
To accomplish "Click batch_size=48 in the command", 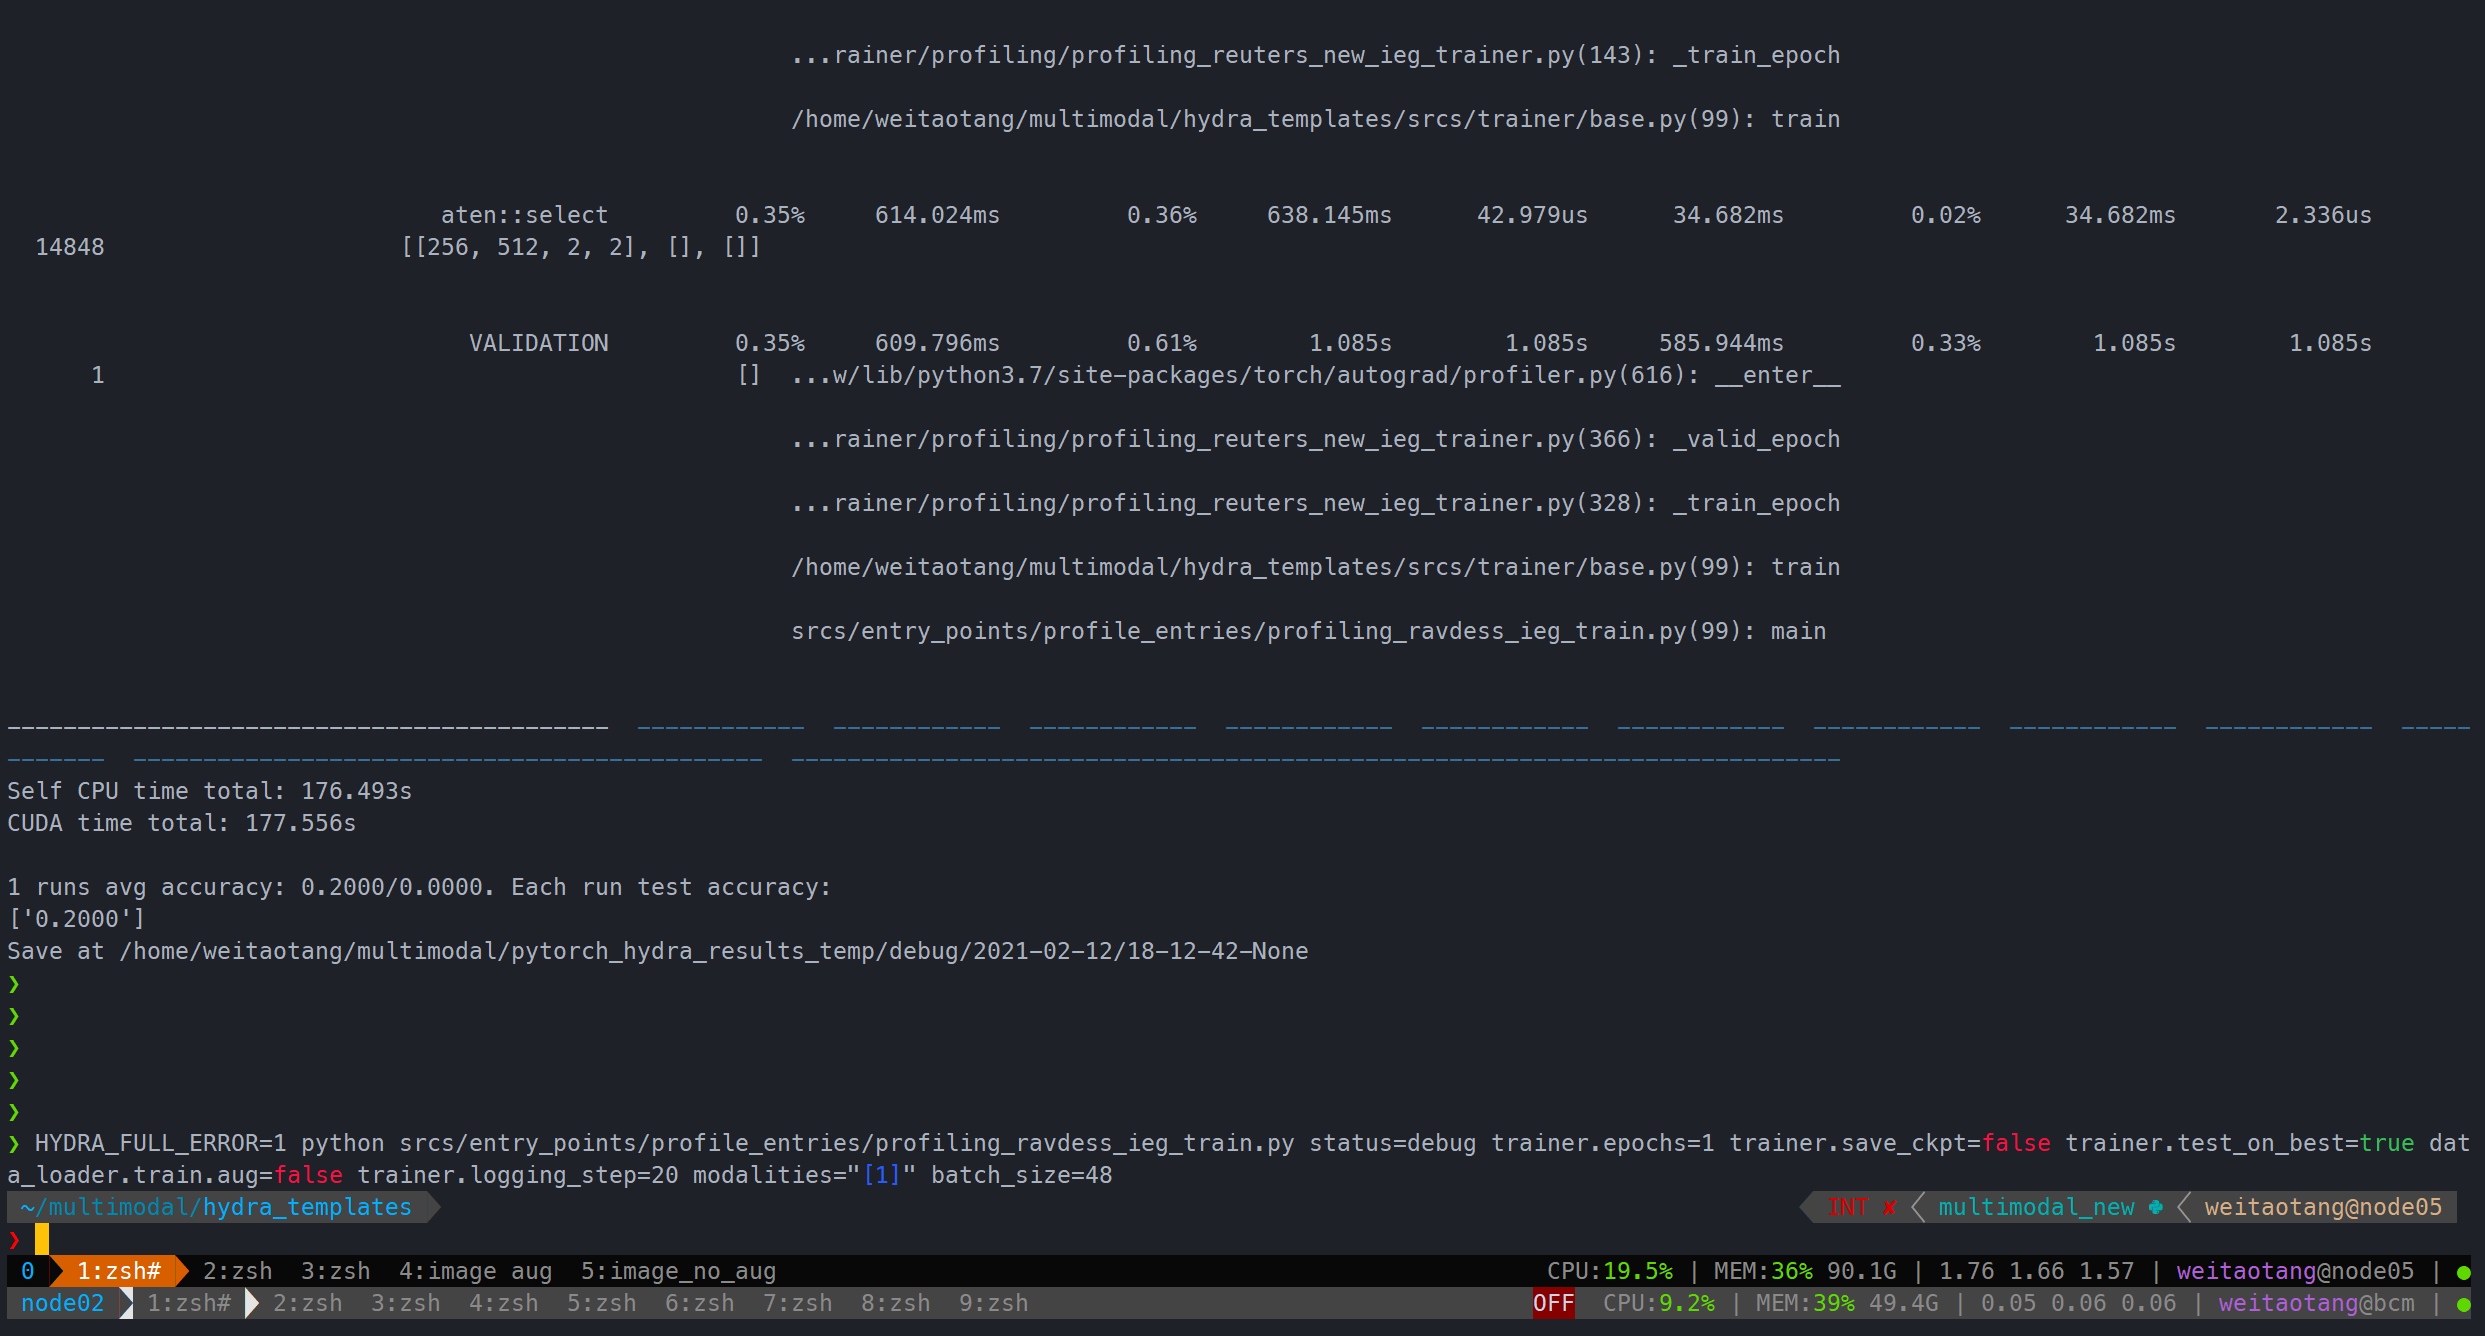I will 1022,1175.
